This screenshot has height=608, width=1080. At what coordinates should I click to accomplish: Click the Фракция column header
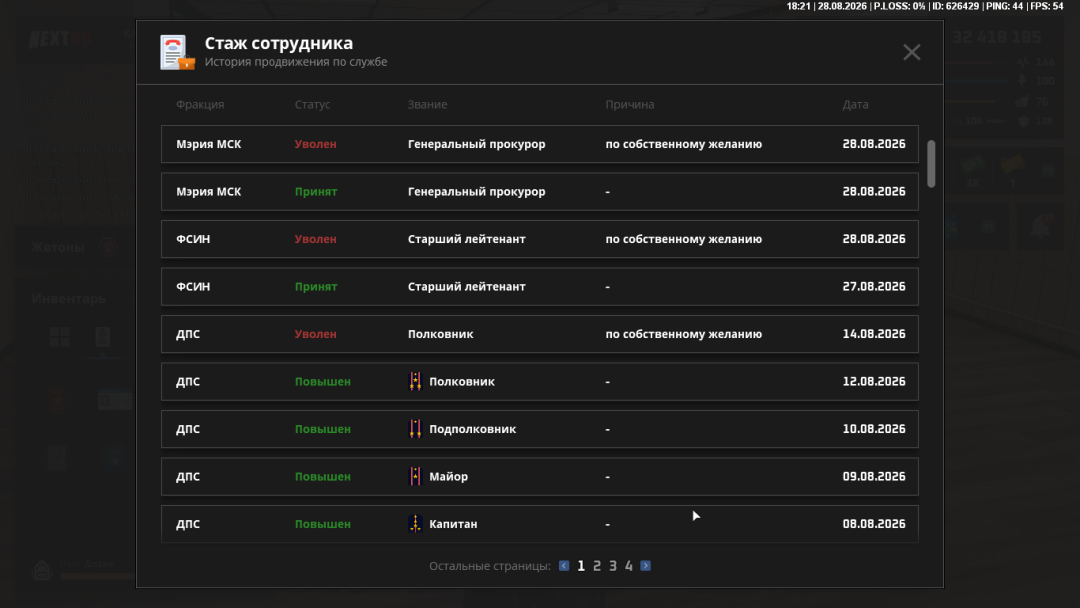200,105
